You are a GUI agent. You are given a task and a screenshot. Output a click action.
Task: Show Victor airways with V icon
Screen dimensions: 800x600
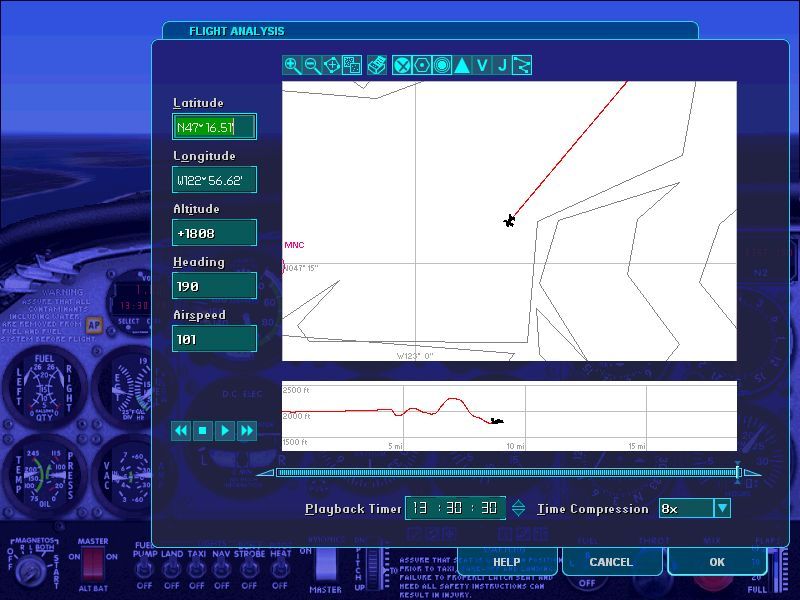point(482,65)
